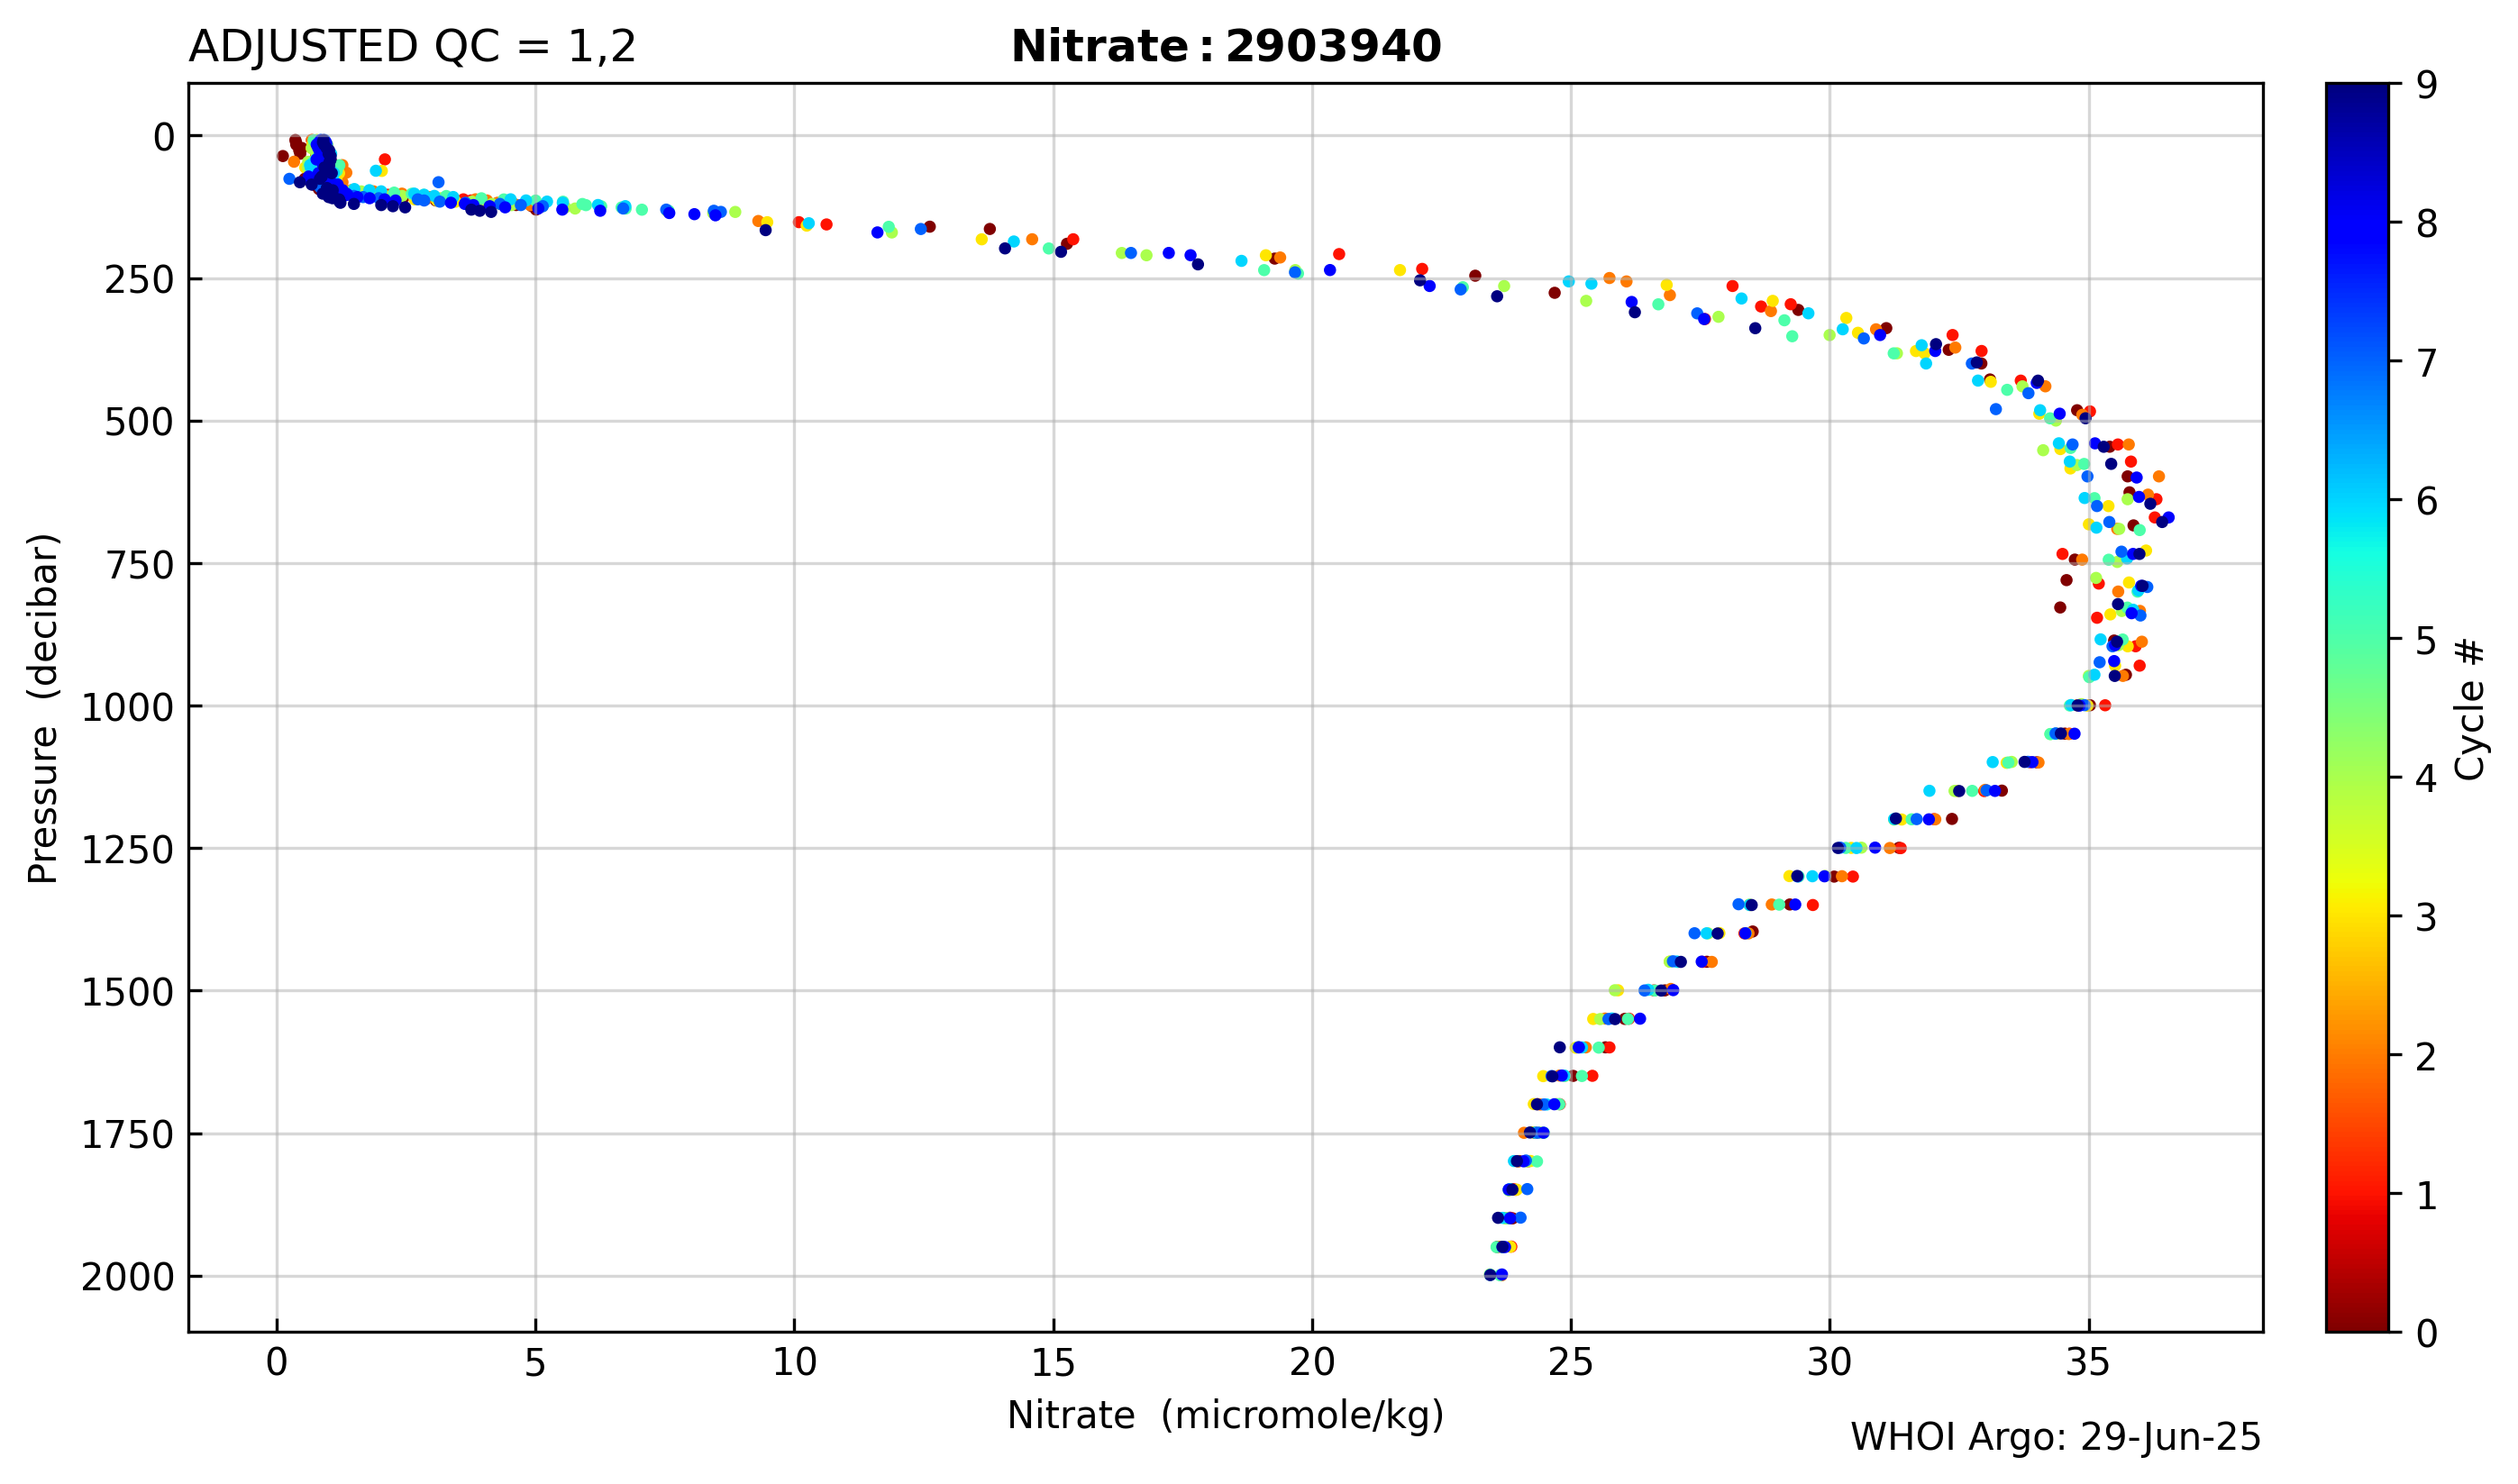The width and height of the screenshot is (2518, 1484).
Task: Click the y-axis tick label 1750
Action: click(x=128, y=1136)
